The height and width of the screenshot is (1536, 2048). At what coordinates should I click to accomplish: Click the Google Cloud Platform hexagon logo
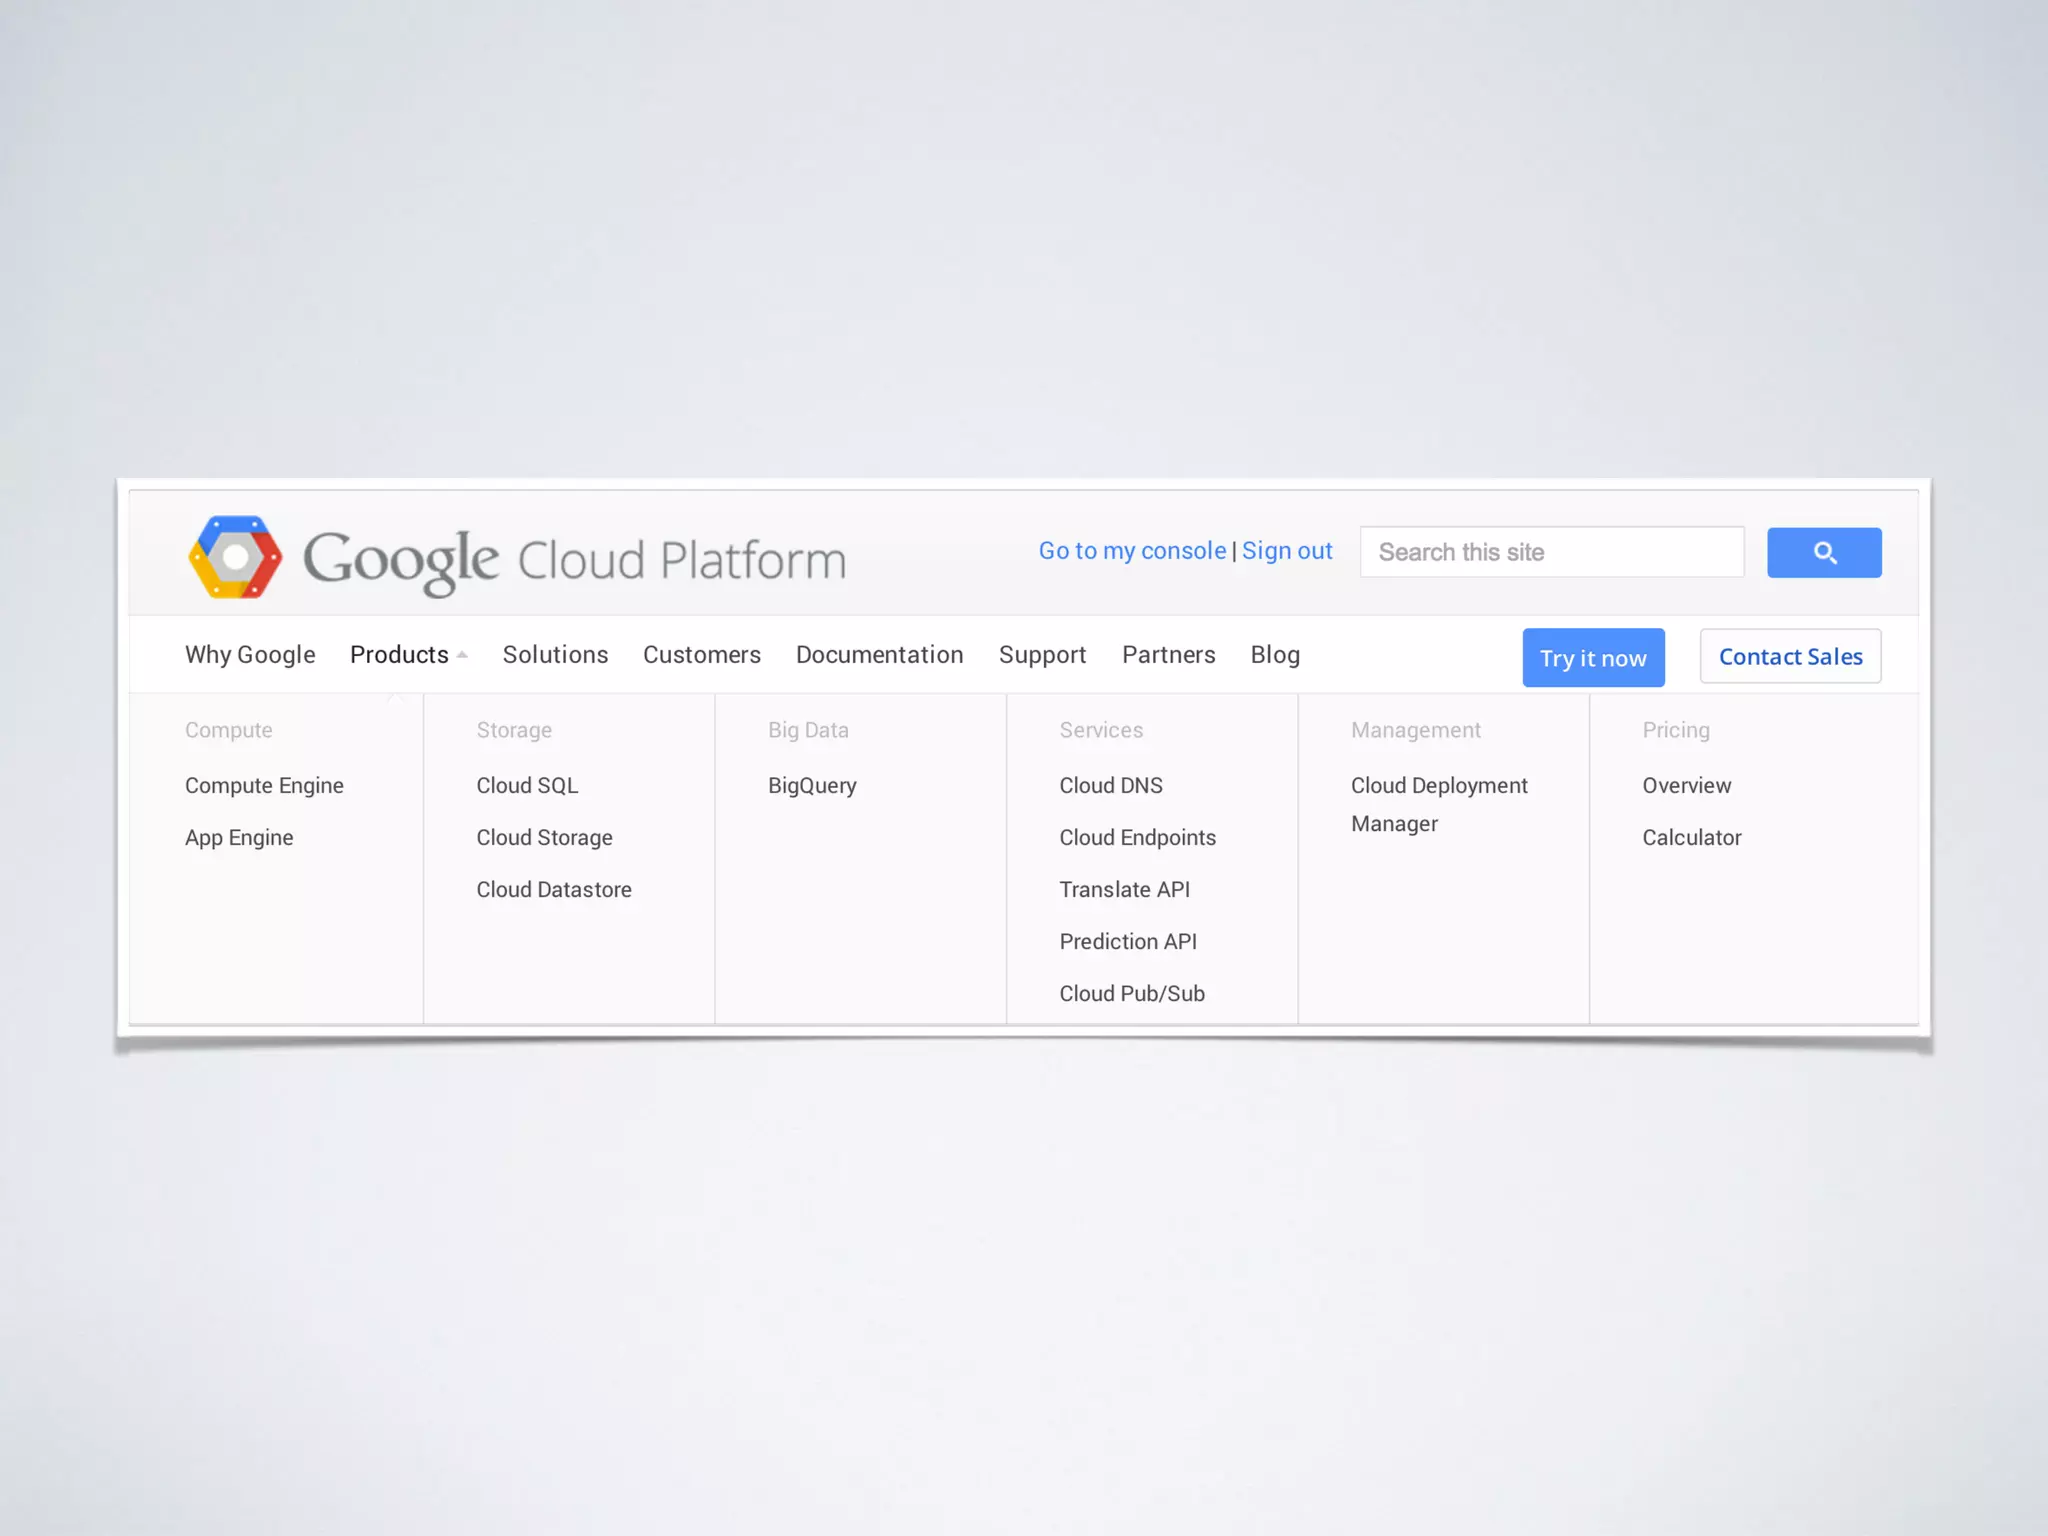235,557
